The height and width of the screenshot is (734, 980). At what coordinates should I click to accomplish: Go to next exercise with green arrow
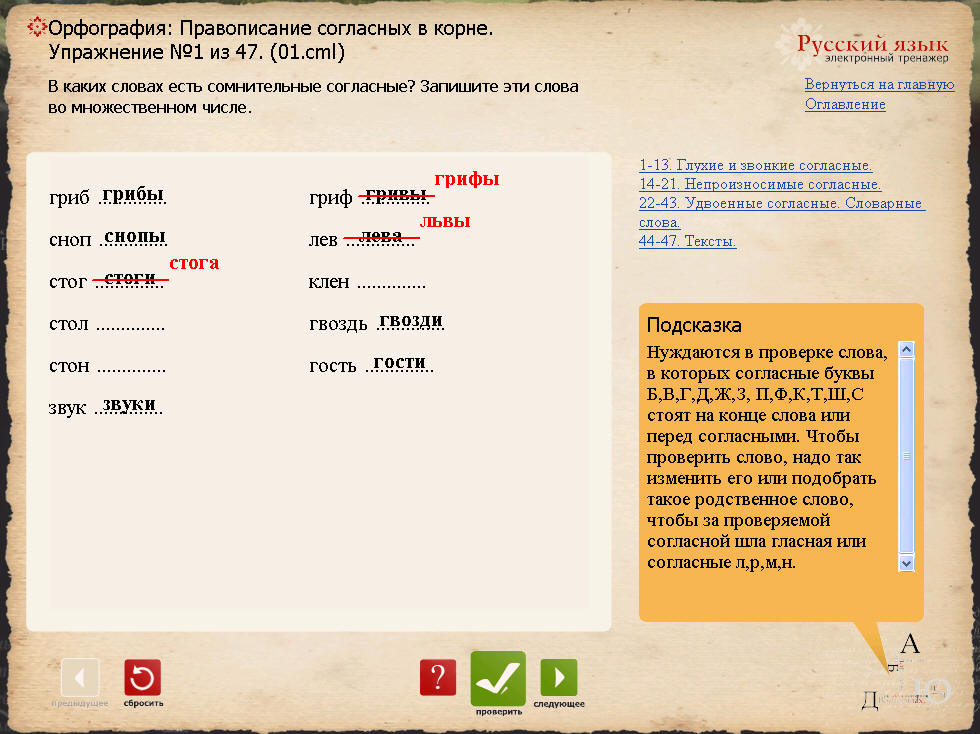[558, 678]
